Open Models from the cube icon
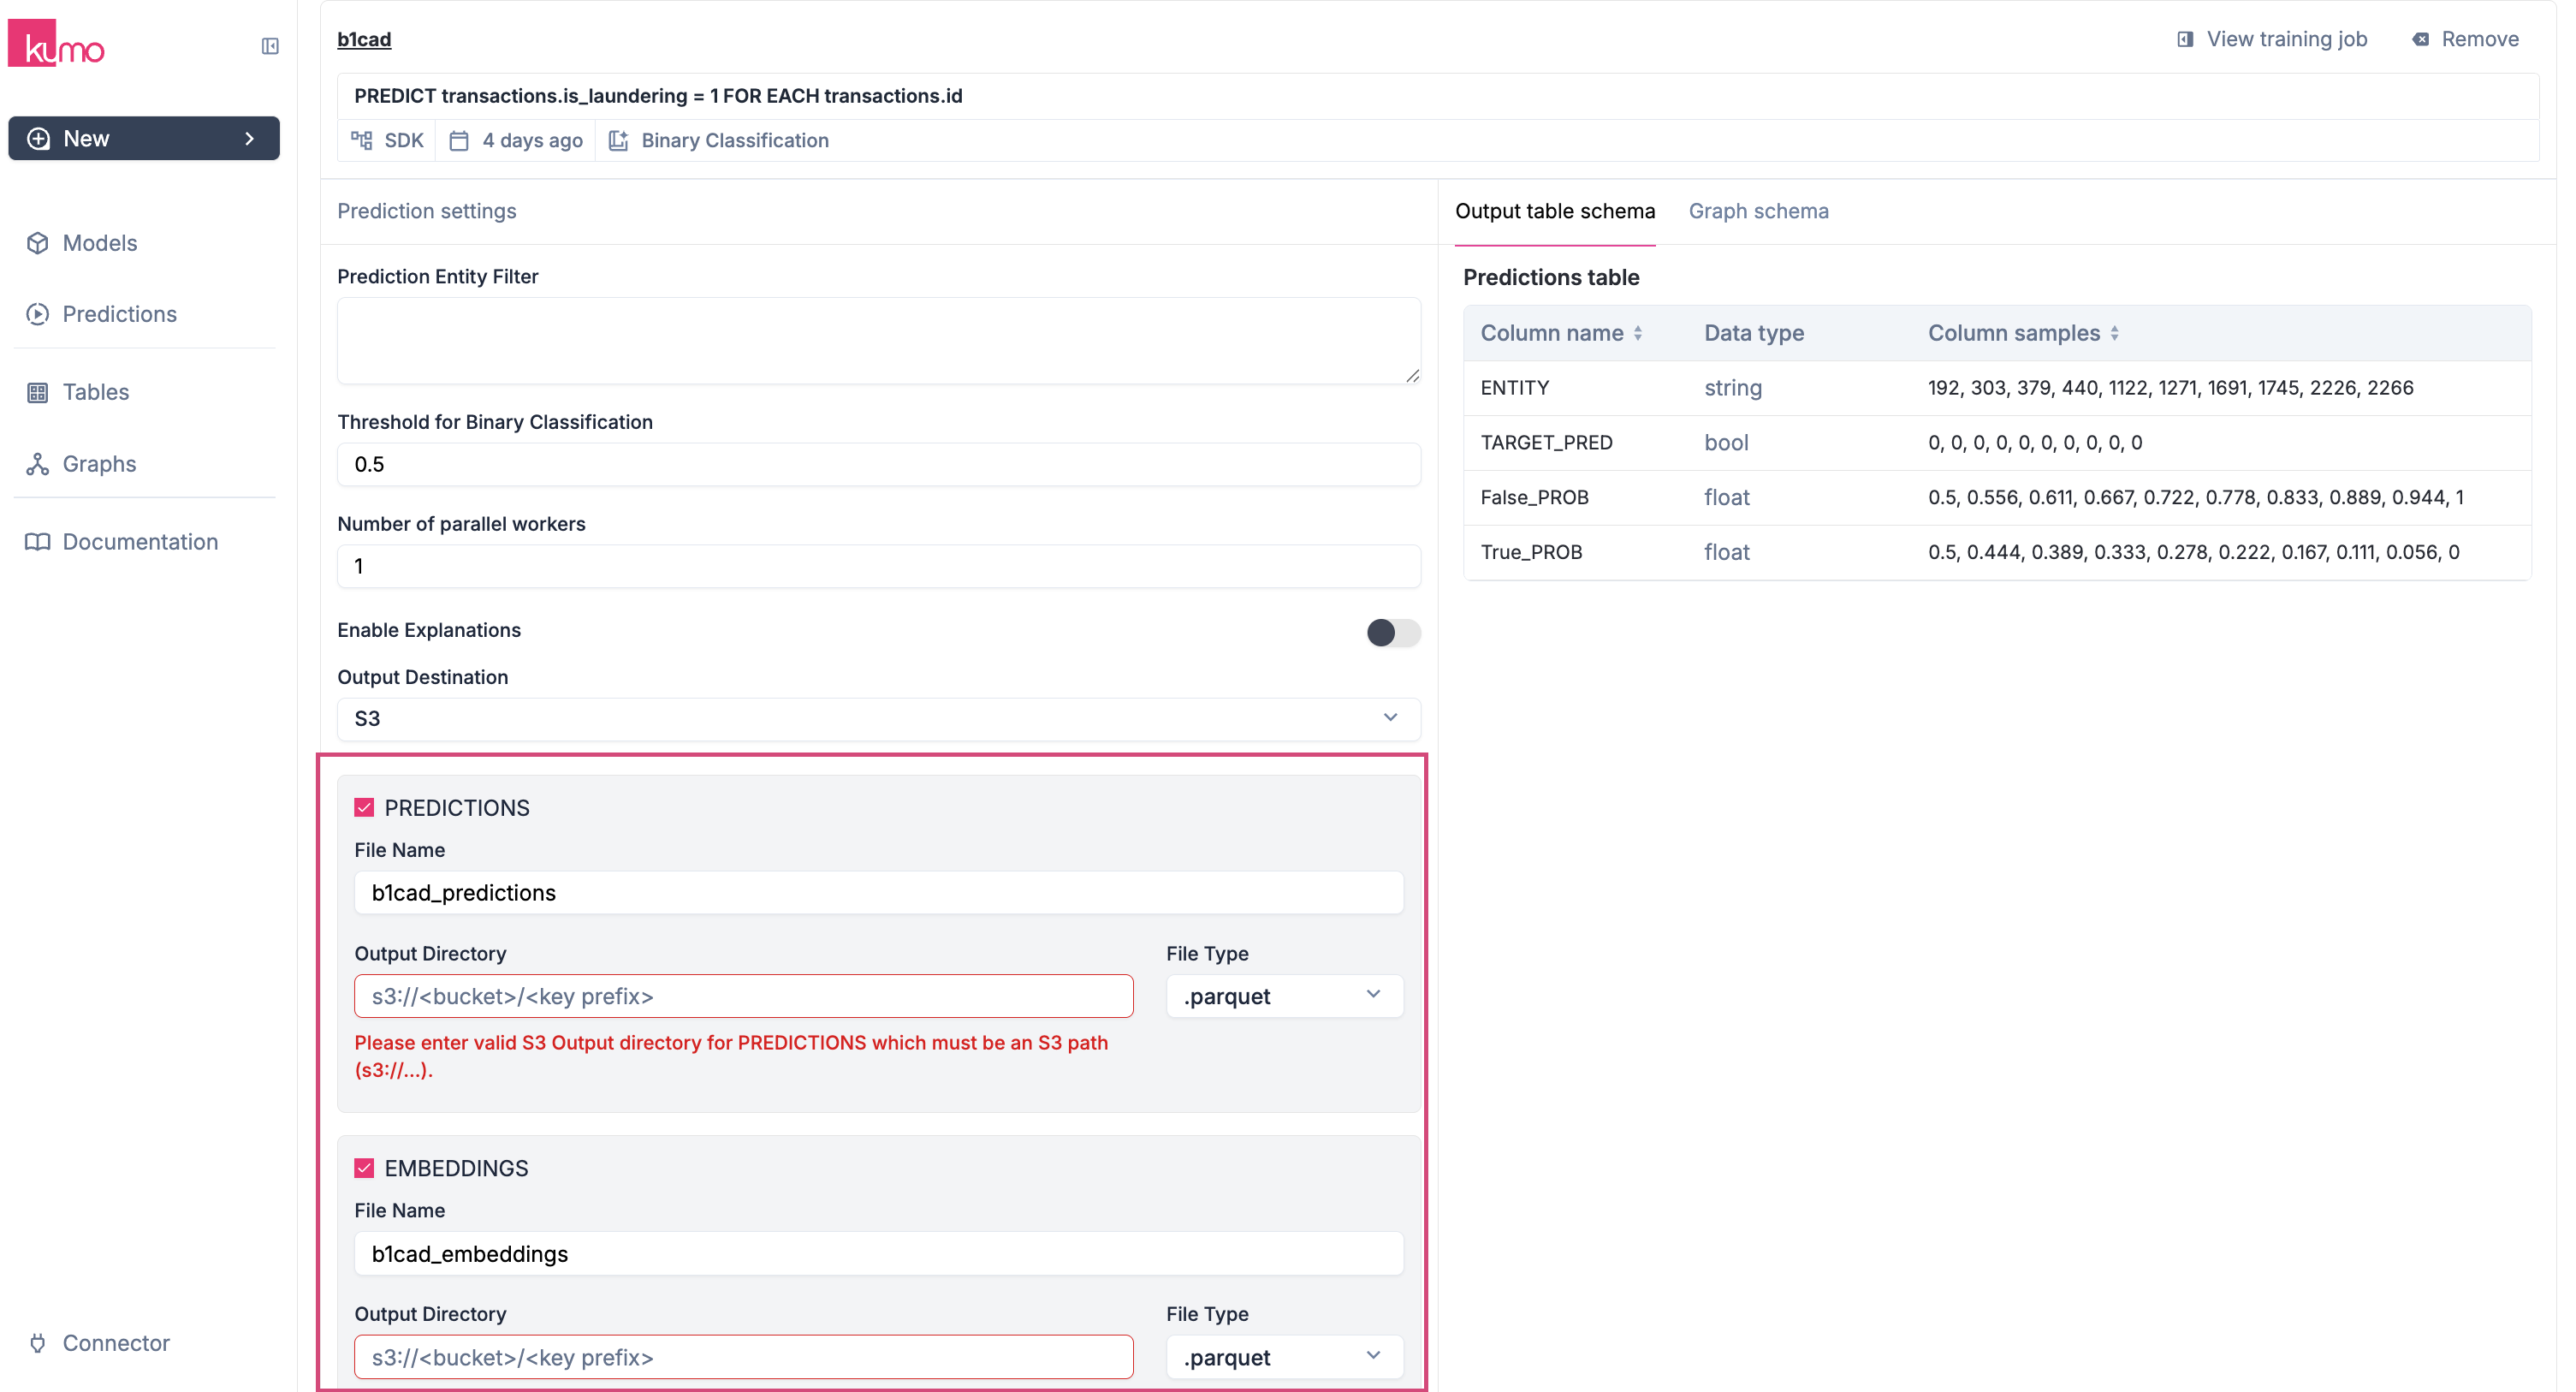Screen dimensions: 2576x1392 click(x=38, y=243)
